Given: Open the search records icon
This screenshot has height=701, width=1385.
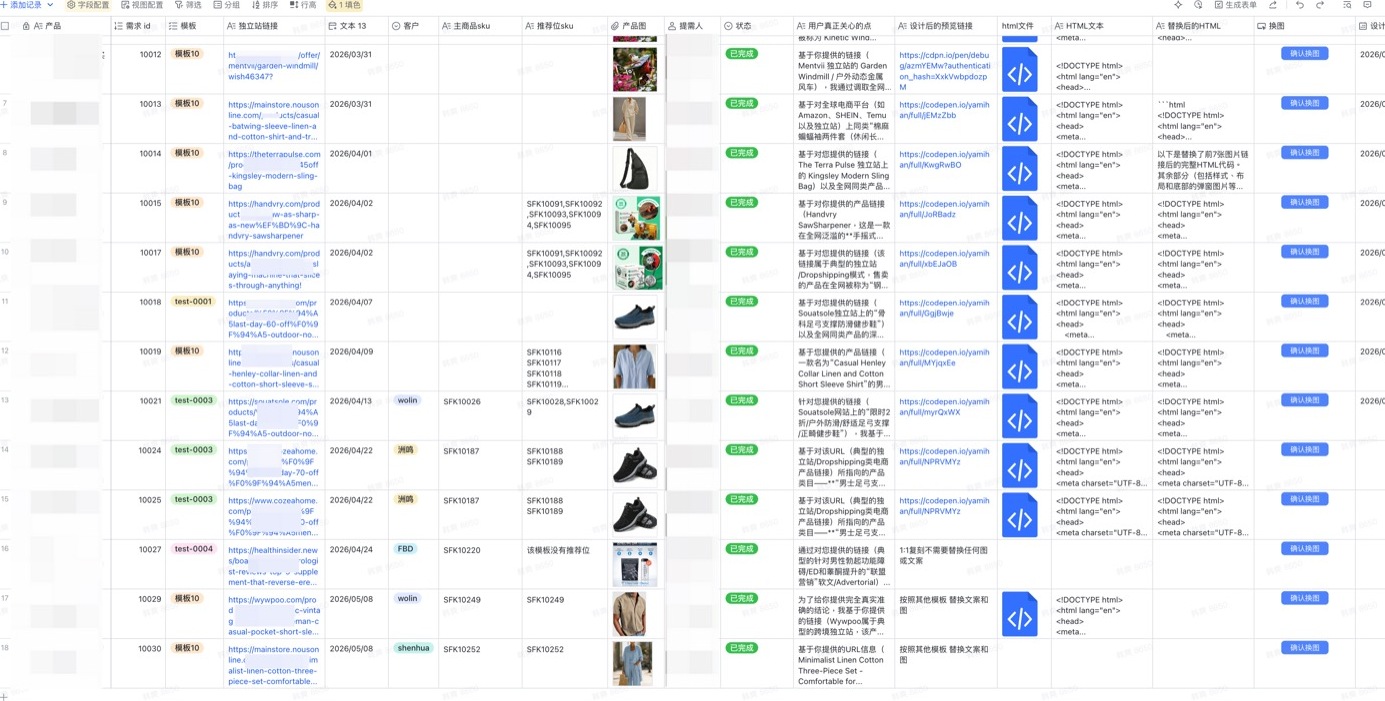Looking at the screenshot, I should (1347, 5).
